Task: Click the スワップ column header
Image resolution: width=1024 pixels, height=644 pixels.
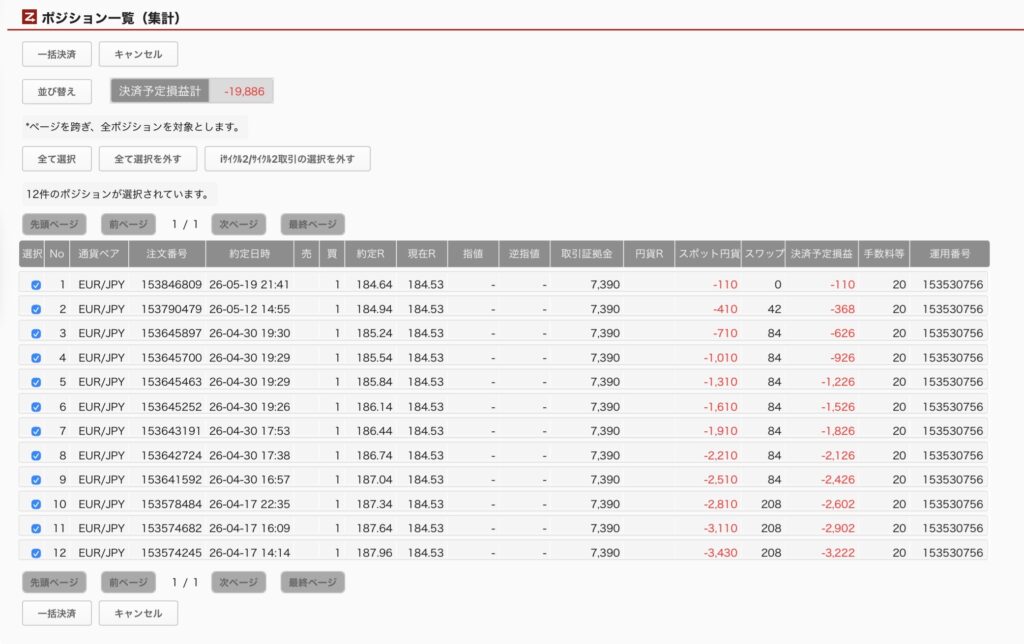Action: pyautogui.click(x=763, y=253)
